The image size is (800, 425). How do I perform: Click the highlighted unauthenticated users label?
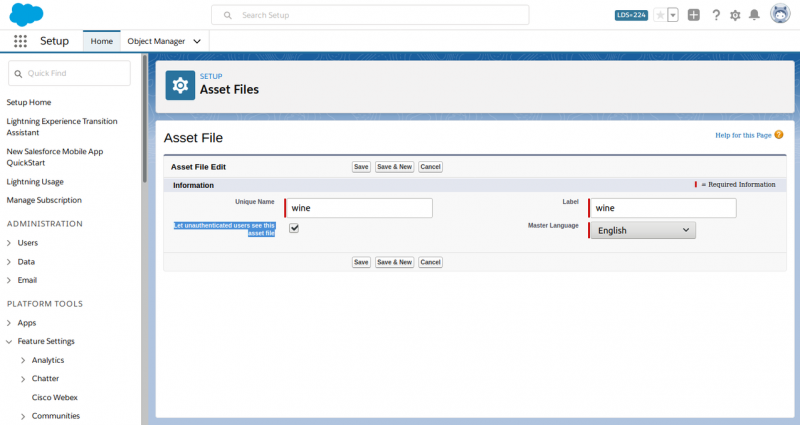point(224,229)
